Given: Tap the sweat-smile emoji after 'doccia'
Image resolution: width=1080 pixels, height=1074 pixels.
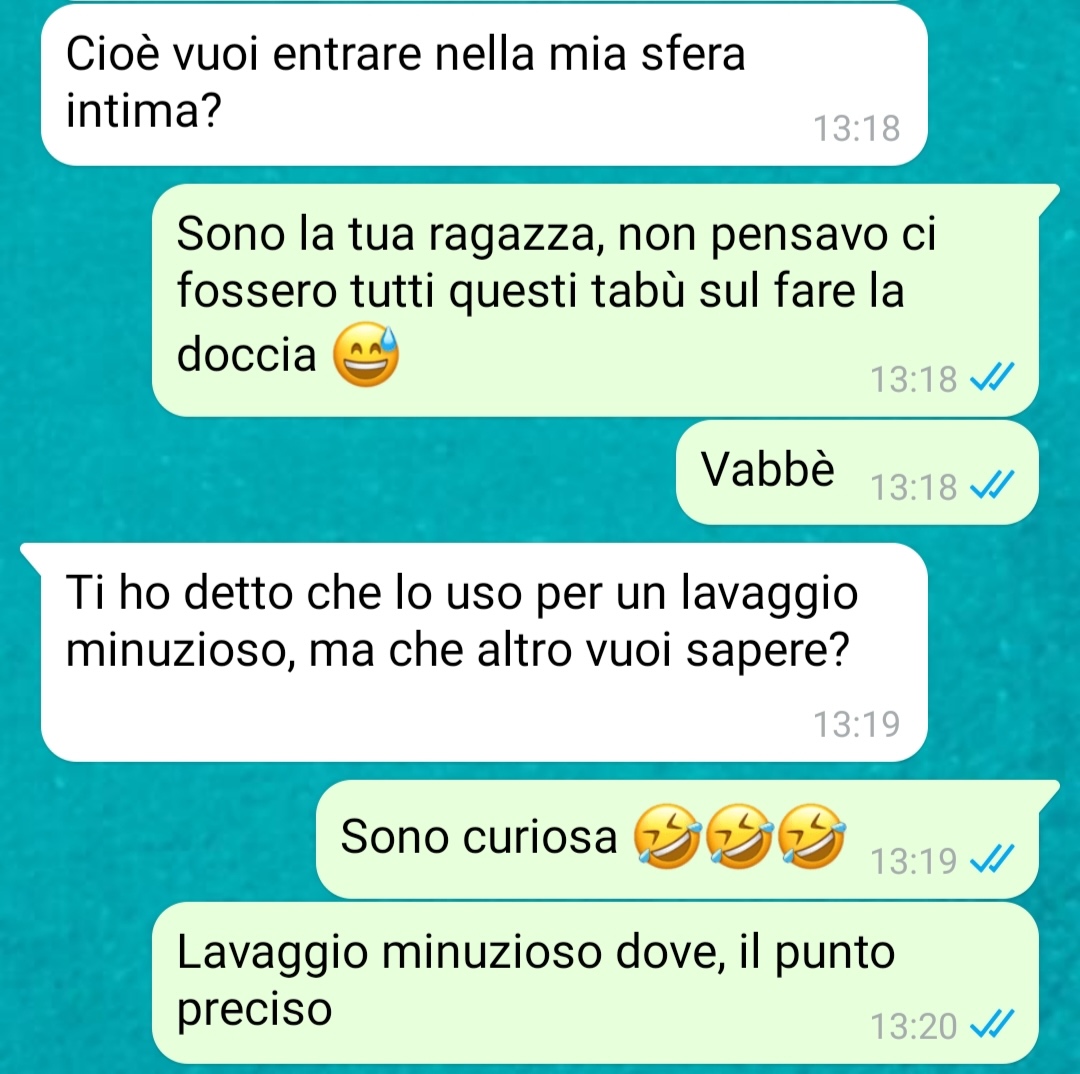Looking at the screenshot, I should pos(366,355).
